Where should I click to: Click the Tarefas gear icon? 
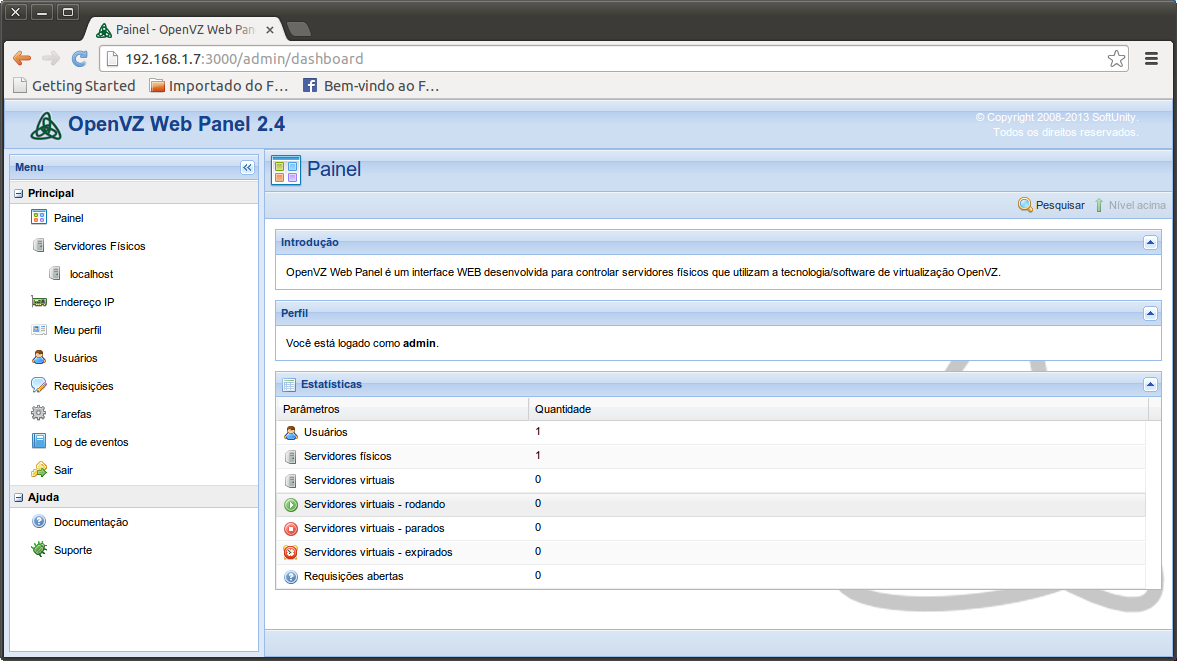click(x=39, y=413)
